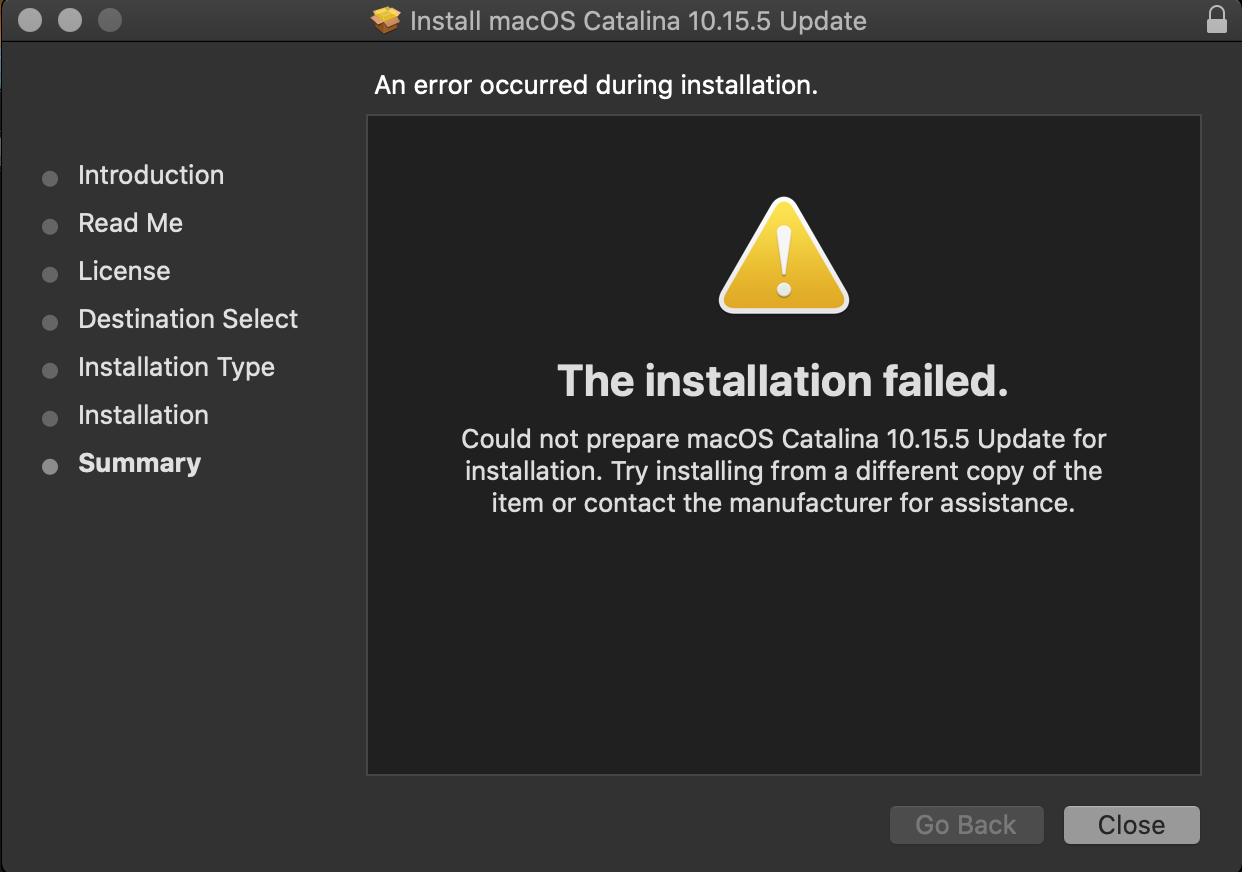Select the Summary step
The image size is (1242, 872).
139,463
